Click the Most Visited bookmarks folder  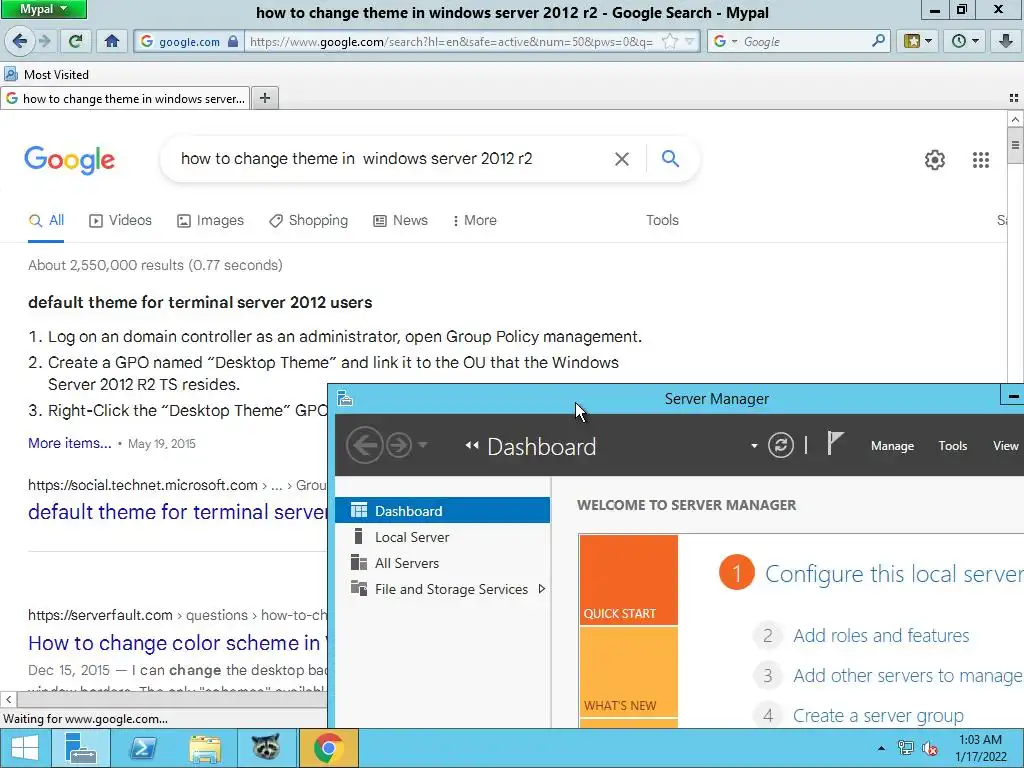[47, 74]
